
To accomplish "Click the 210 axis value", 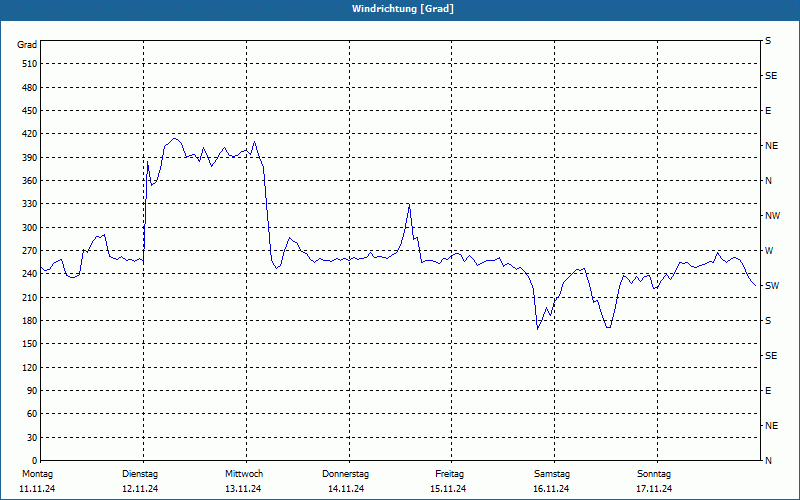I will (x=30, y=297).
